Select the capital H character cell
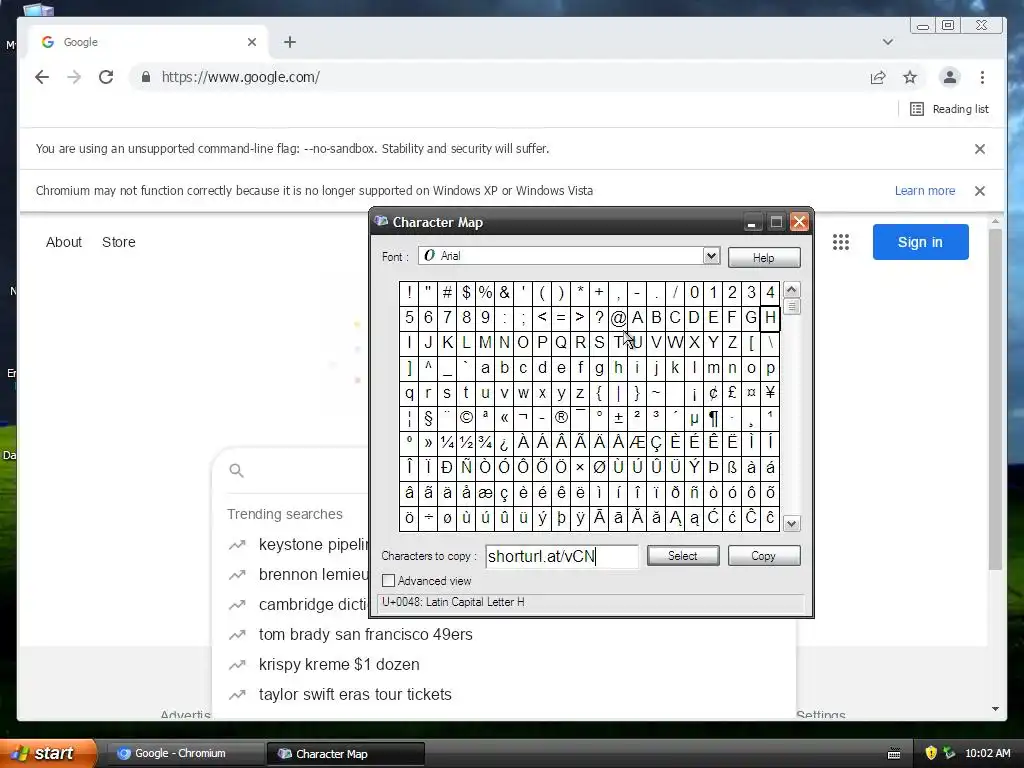This screenshot has width=1024, height=768. [770, 318]
